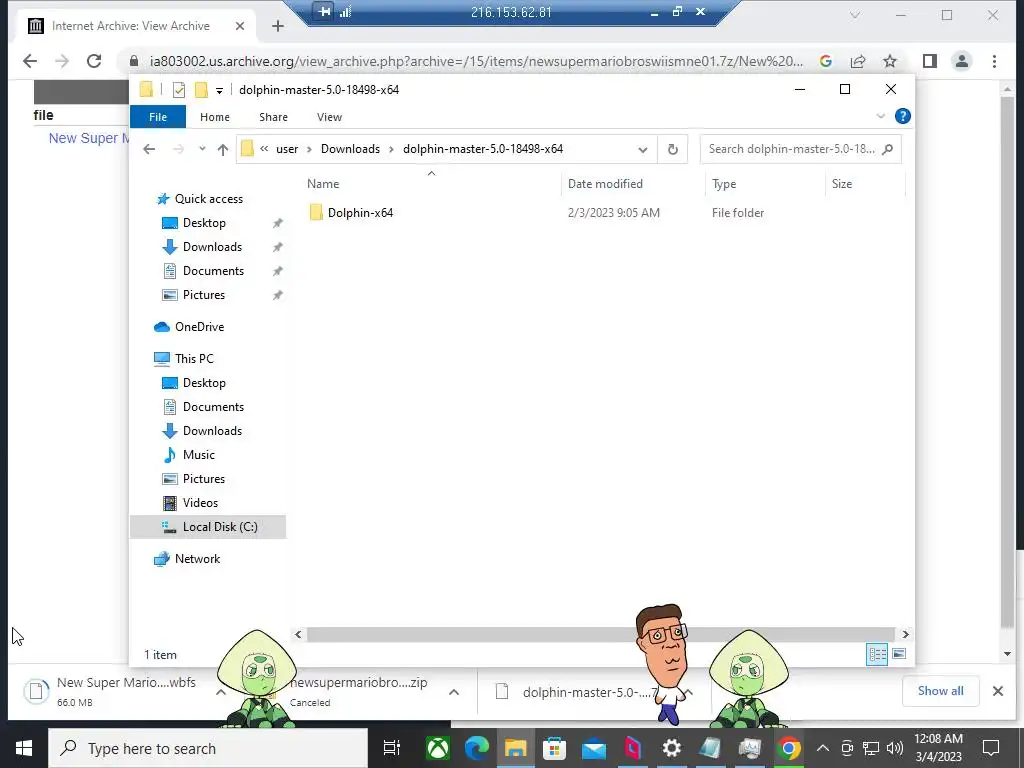Open Customize Quick Access Toolbar dropdown
The image size is (1024, 768).
(219, 91)
